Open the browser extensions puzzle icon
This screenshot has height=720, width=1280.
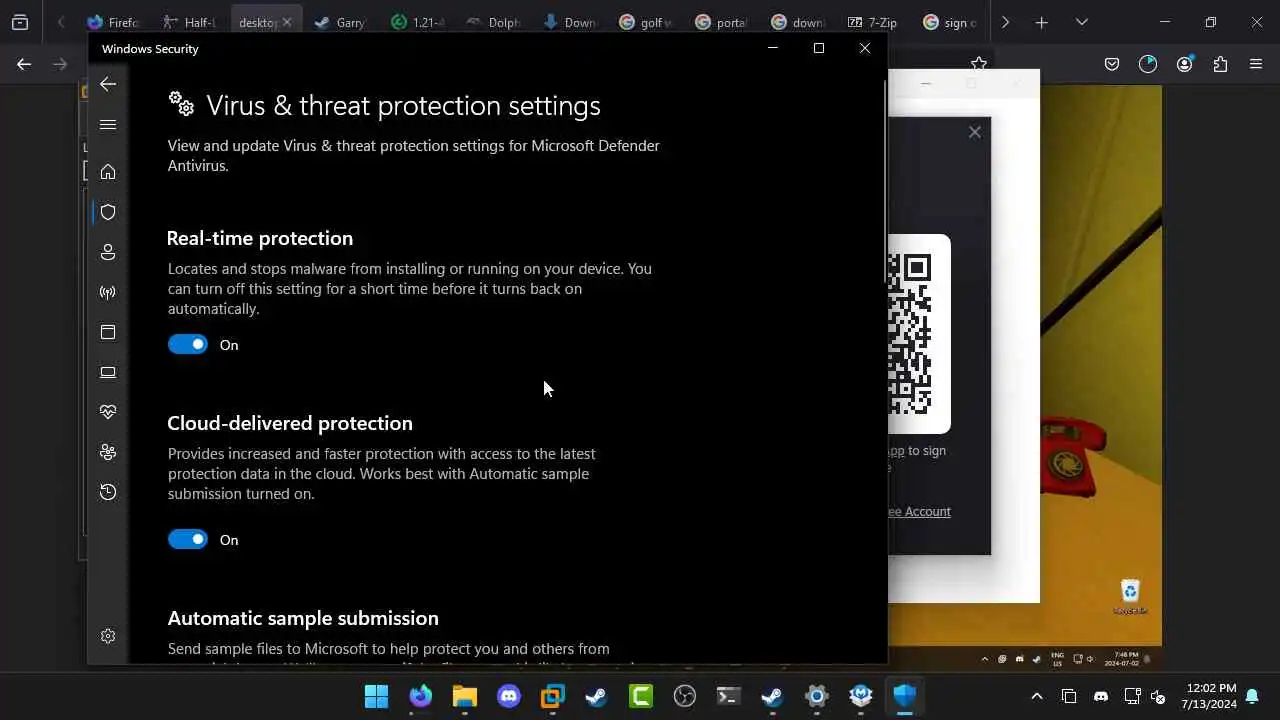coord(1220,64)
